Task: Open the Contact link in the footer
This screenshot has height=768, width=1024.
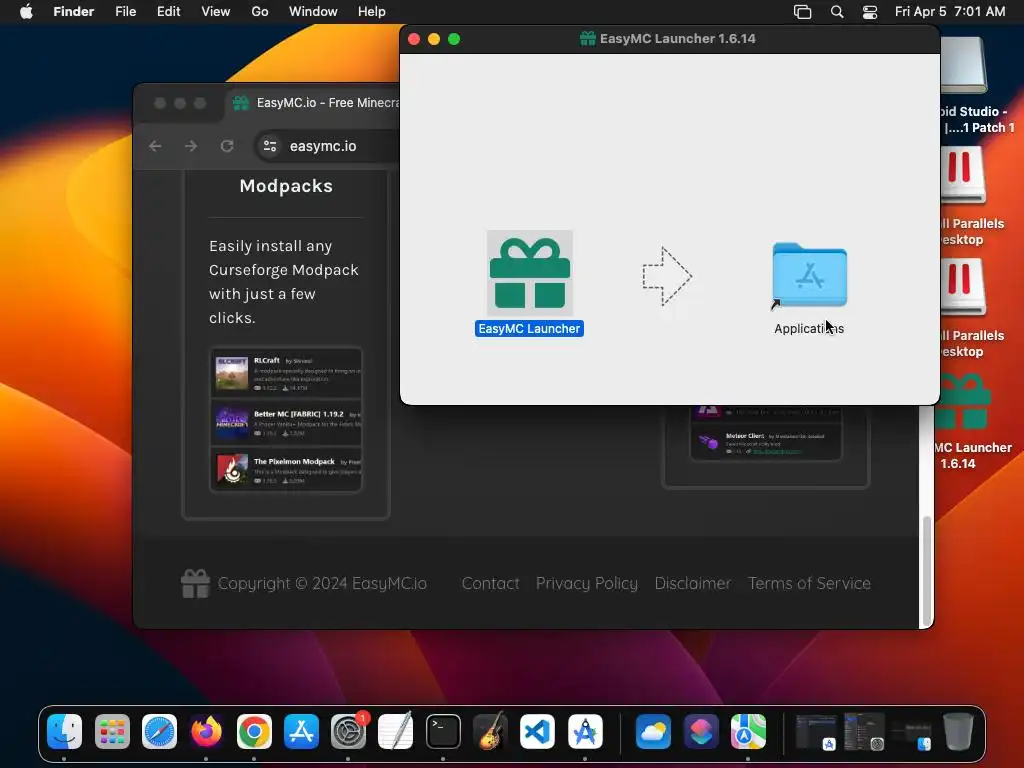Action: point(490,583)
